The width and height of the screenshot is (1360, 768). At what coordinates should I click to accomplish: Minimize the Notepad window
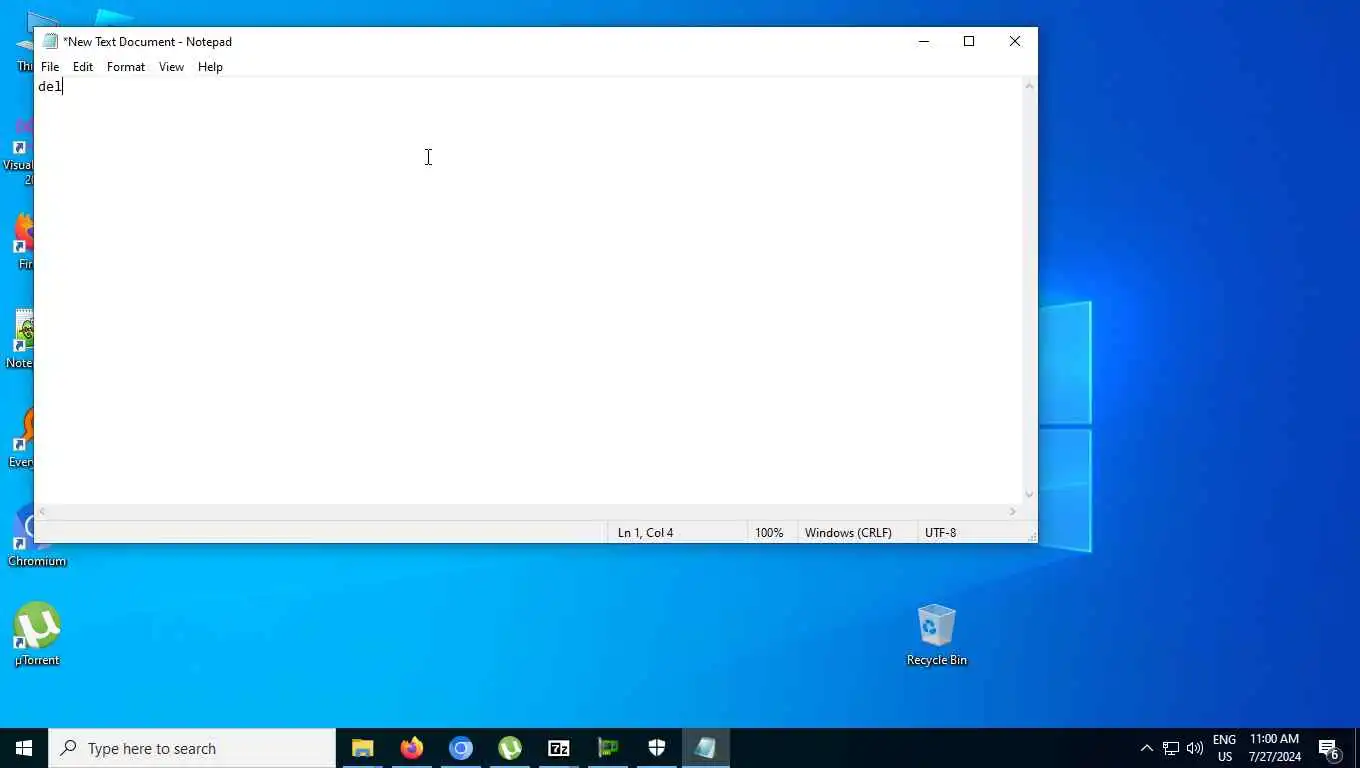pos(924,41)
